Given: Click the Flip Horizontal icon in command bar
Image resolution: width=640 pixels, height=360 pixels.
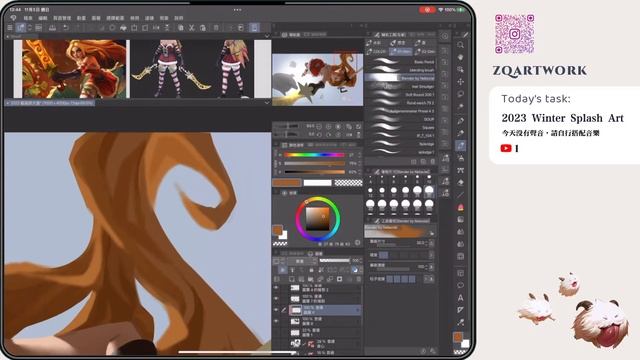Looking at the screenshot, I should tap(156, 28).
